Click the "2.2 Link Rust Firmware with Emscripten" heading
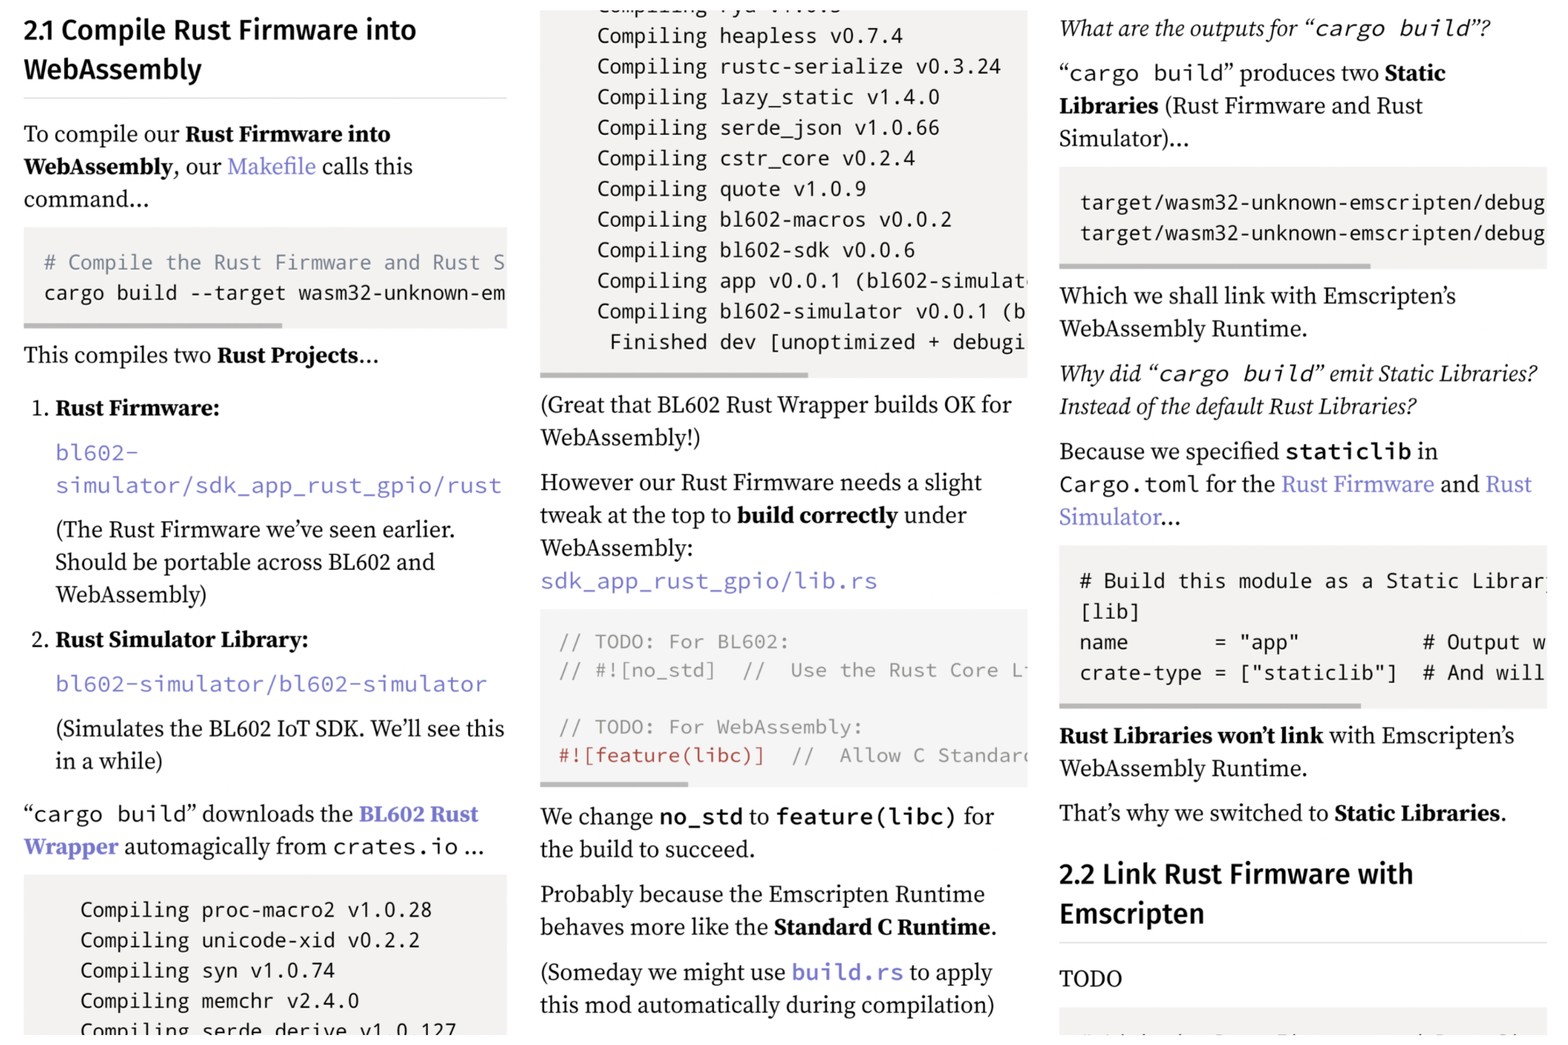This screenshot has height=1045, width=1568. click(x=1235, y=893)
